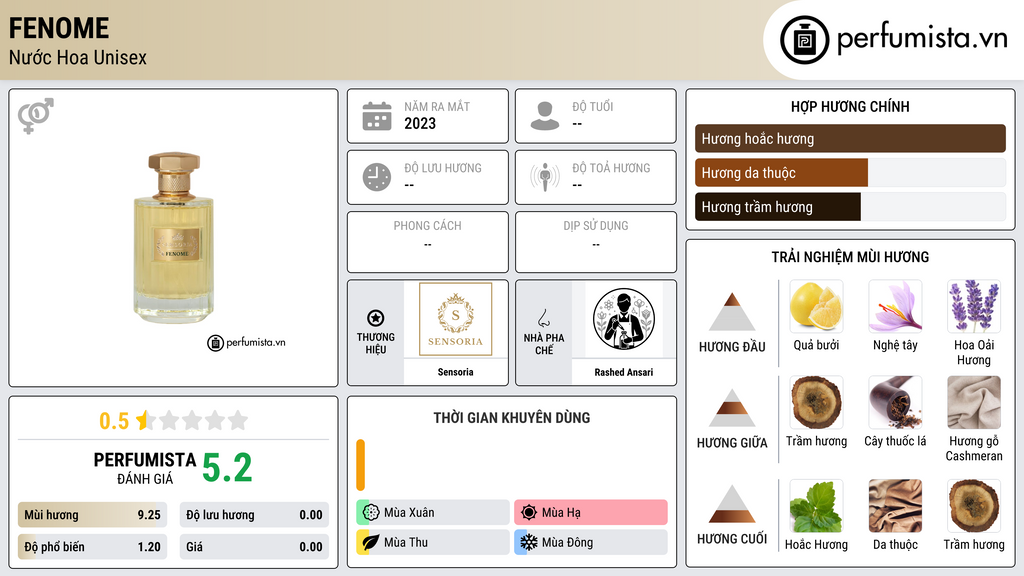Click the clock icon beside Độ lưu hương
Viewport: 1024px width, 576px height.
click(377, 177)
